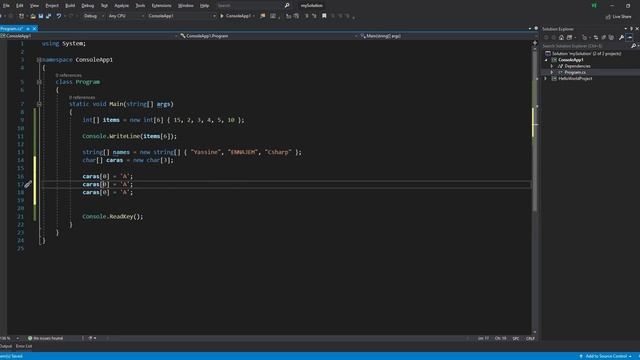
Task: Click the Switch Views icon in Solution Explorer
Action: pyautogui.click(x=569, y=38)
